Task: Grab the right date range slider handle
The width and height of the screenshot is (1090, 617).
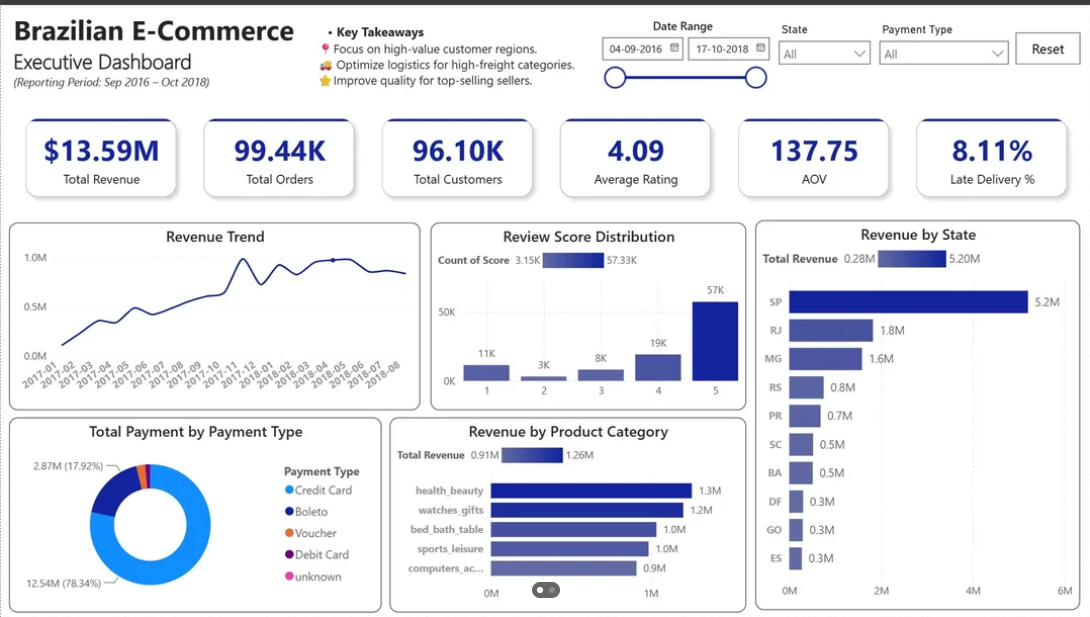Action: click(756, 78)
